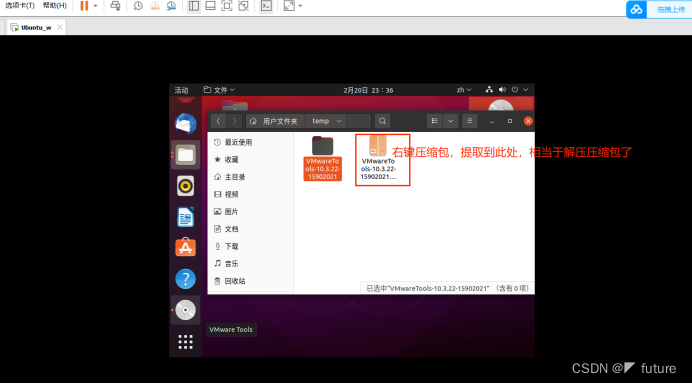
Task: Toggle Unity mode icon in toolbar
Action: tap(243, 6)
